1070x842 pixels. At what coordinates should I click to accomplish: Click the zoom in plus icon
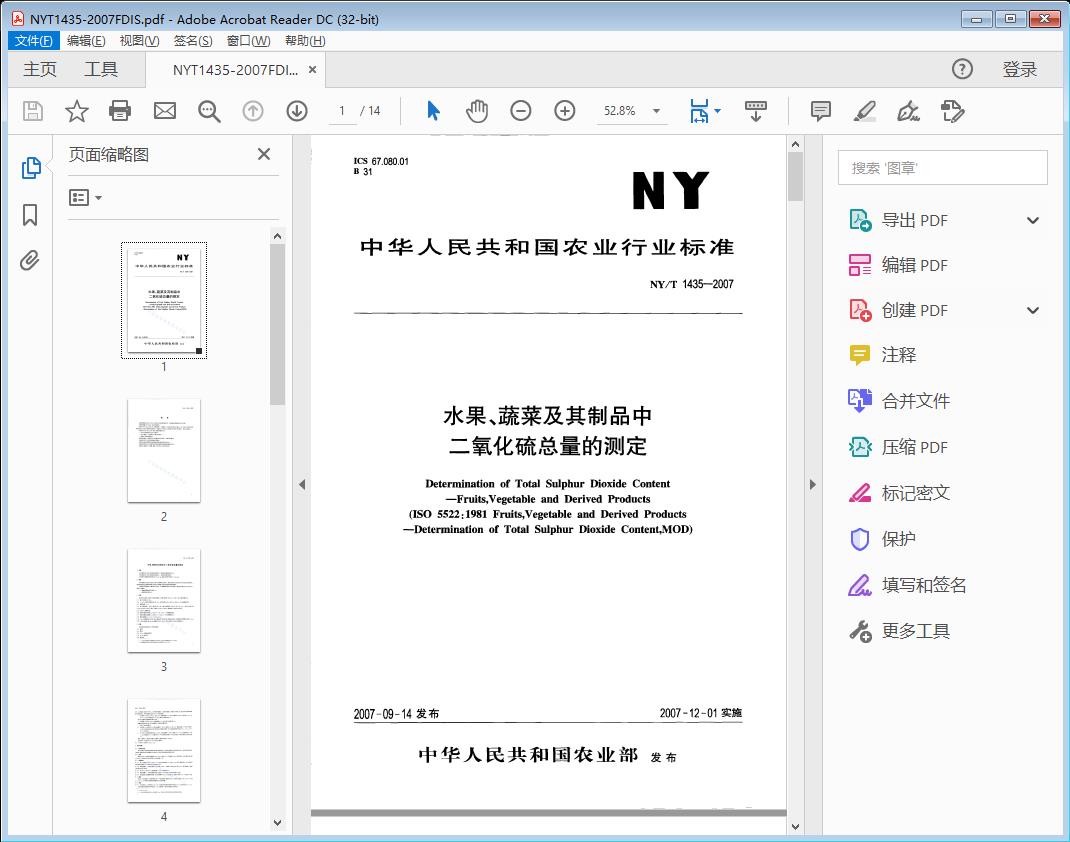[565, 111]
